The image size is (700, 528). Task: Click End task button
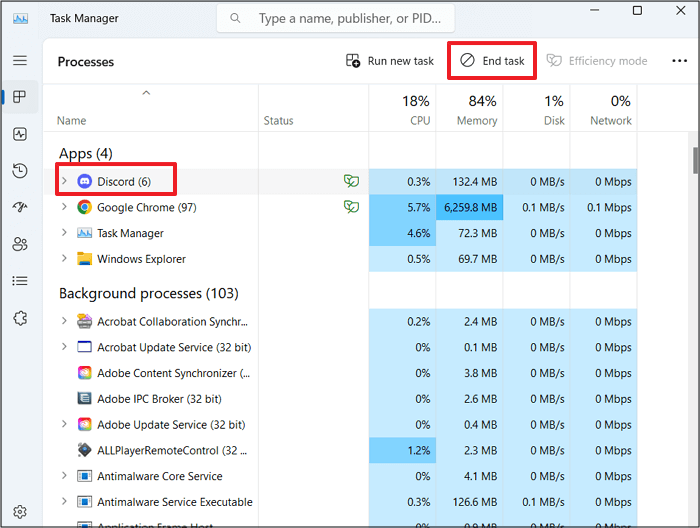(x=492, y=61)
